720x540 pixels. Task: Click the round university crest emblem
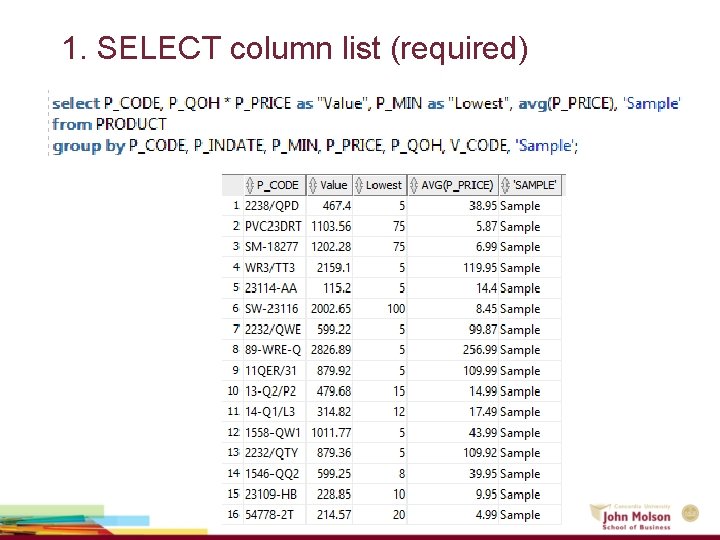(x=690, y=513)
